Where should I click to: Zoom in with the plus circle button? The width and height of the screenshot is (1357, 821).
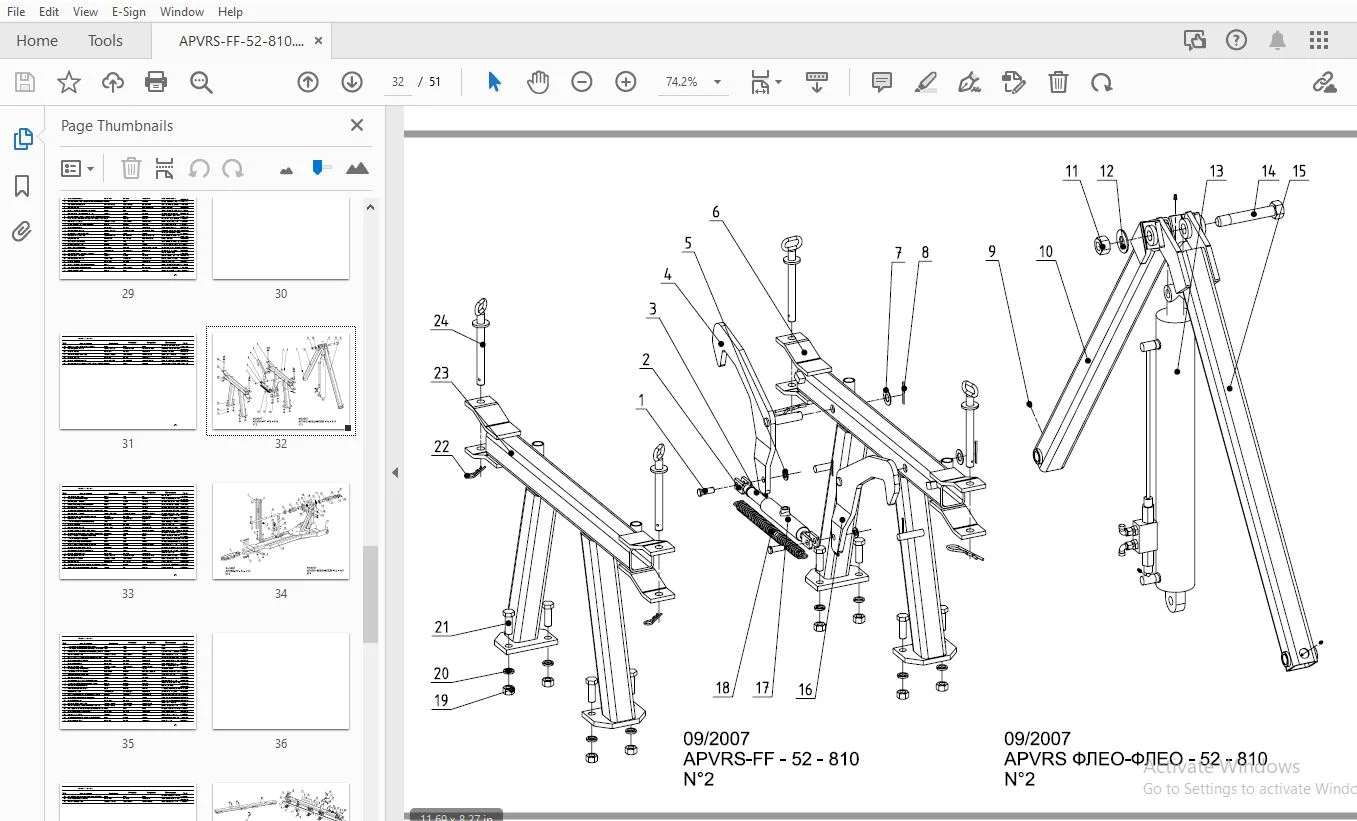[626, 82]
